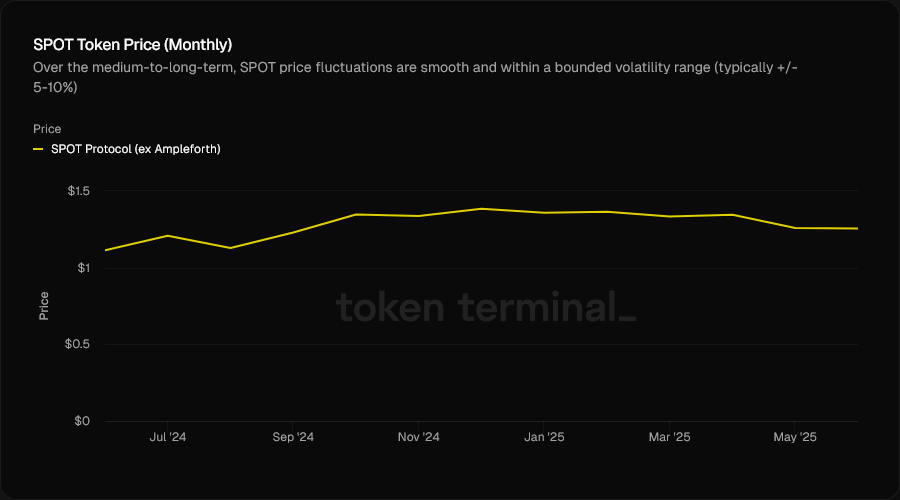The image size is (900, 500).
Task: Click the line's starting point at far left
Action: tap(105, 250)
